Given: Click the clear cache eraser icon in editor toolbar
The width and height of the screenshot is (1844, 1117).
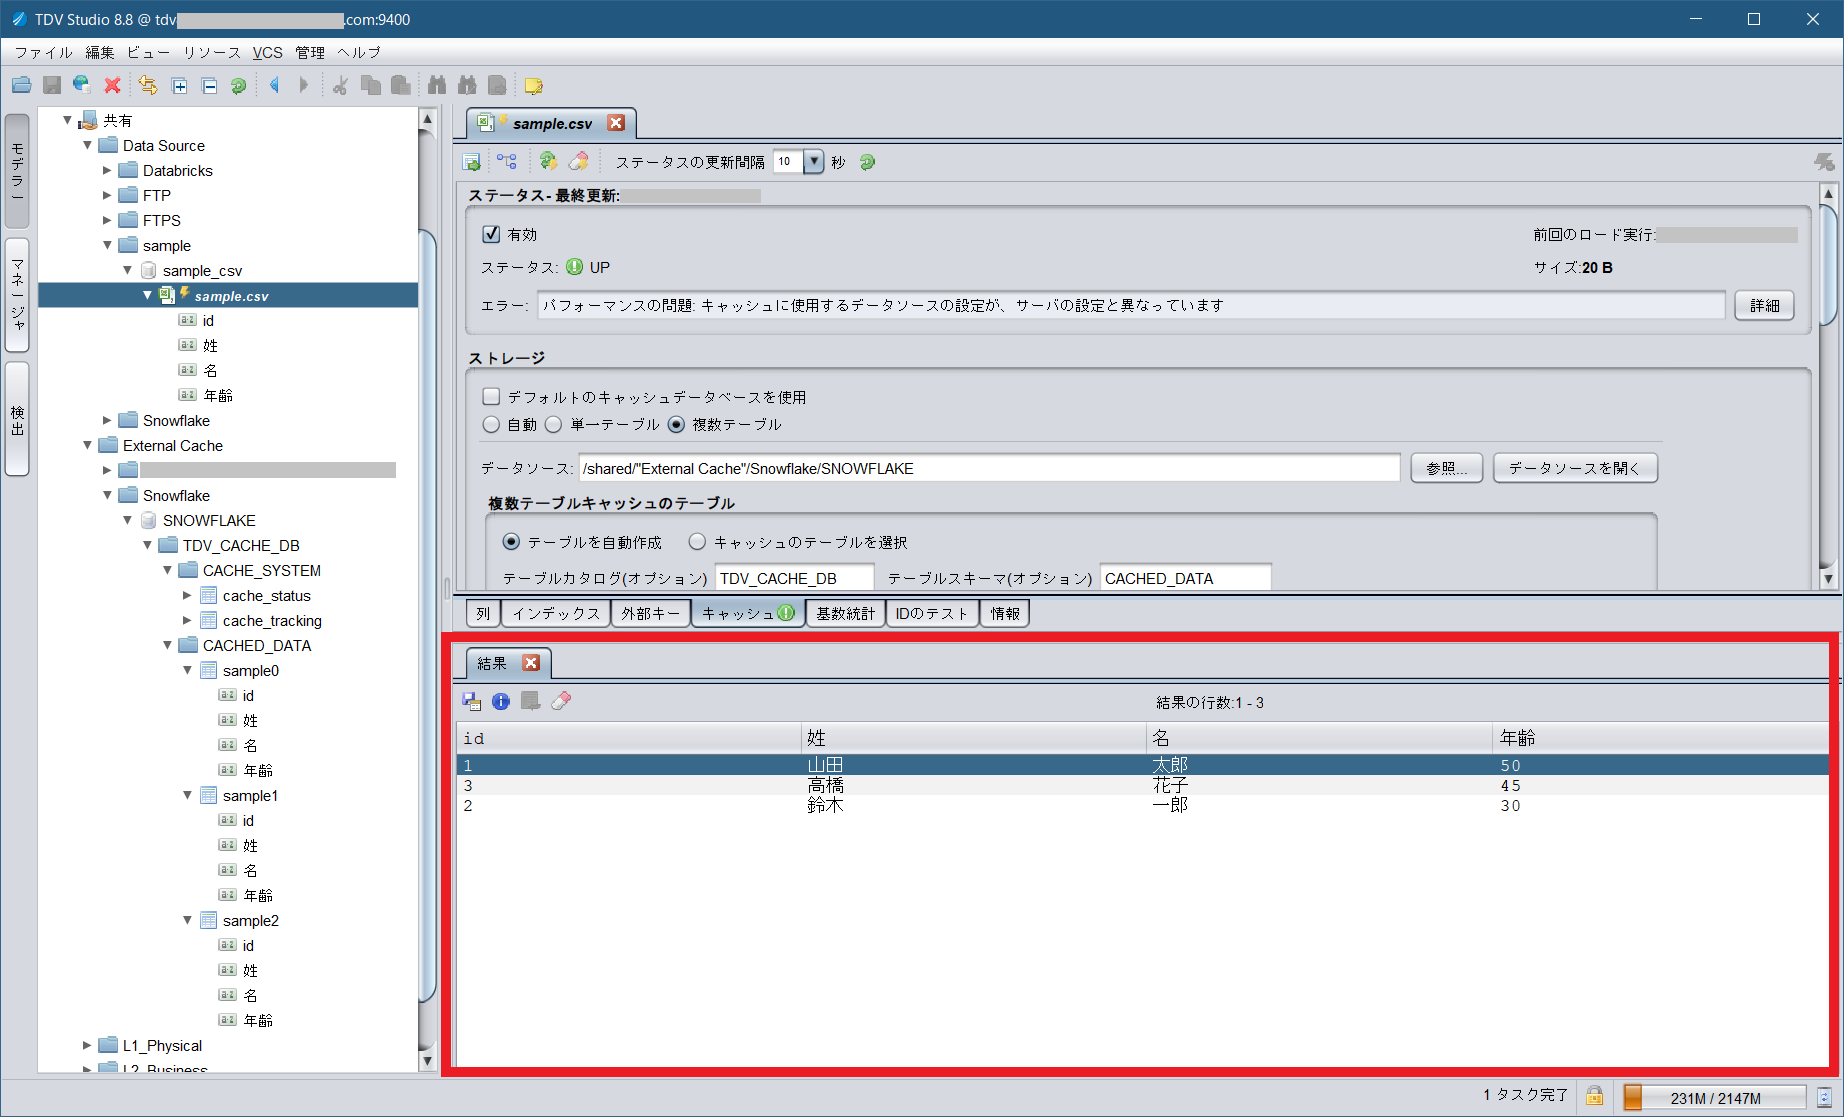Looking at the screenshot, I should tap(578, 161).
